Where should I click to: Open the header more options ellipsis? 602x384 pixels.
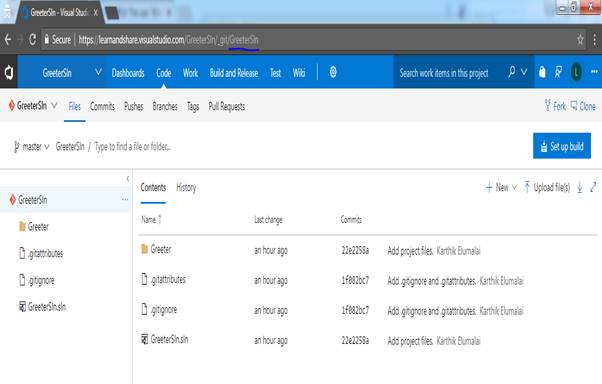(x=594, y=72)
